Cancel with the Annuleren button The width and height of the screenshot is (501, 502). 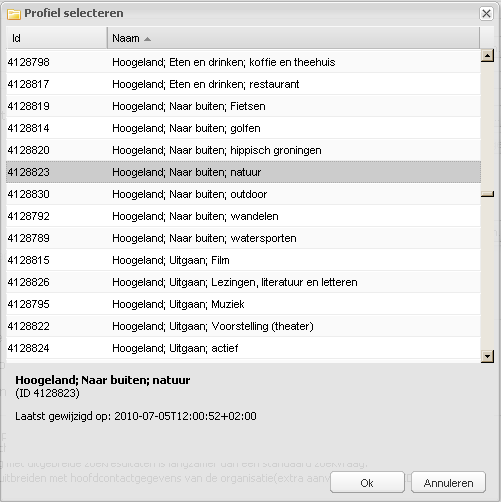pos(448,482)
